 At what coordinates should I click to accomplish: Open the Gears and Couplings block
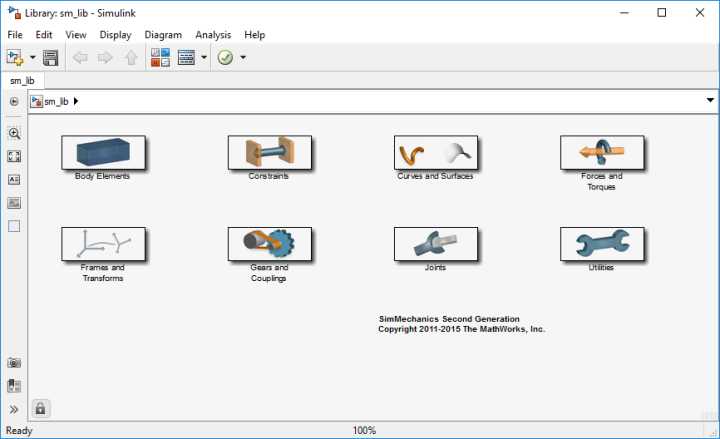point(270,244)
